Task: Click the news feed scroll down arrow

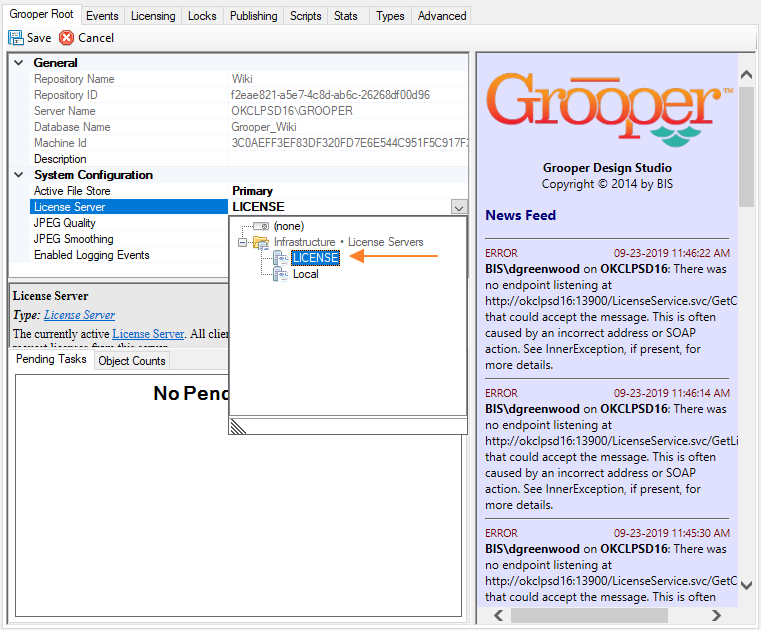Action: (x=746, y=586)
